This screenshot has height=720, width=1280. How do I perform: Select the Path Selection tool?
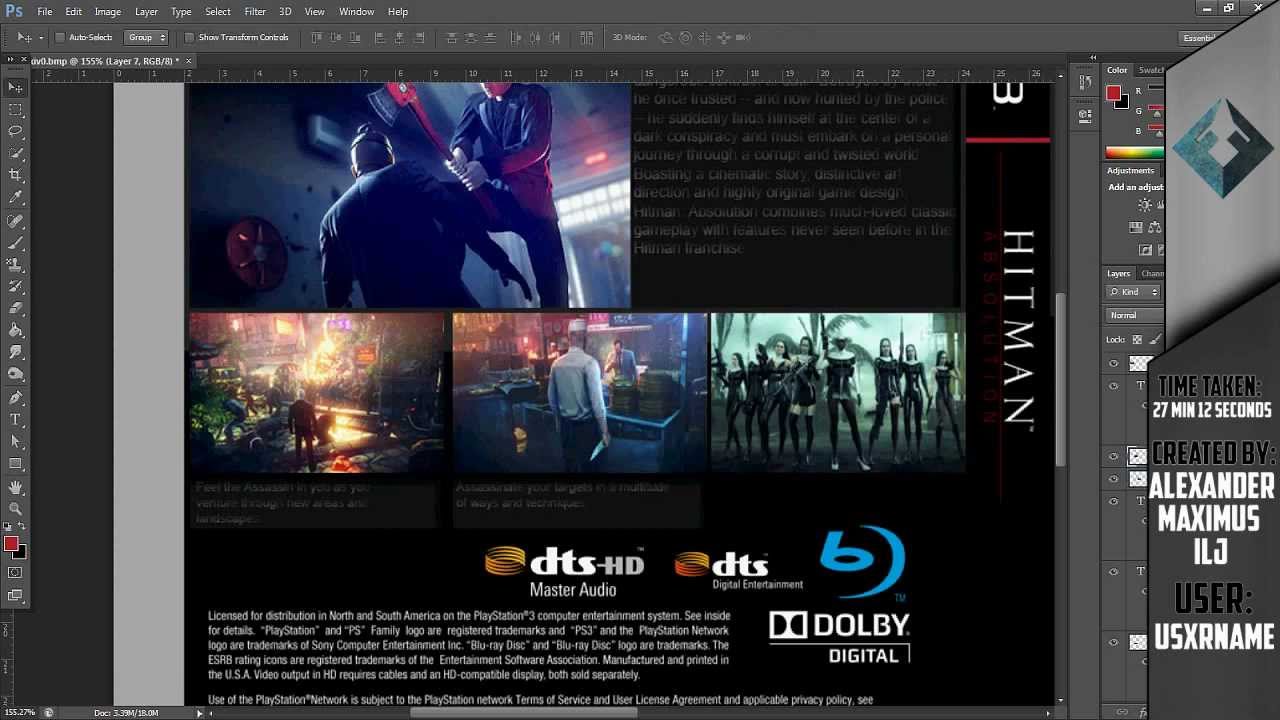(16, 442)
